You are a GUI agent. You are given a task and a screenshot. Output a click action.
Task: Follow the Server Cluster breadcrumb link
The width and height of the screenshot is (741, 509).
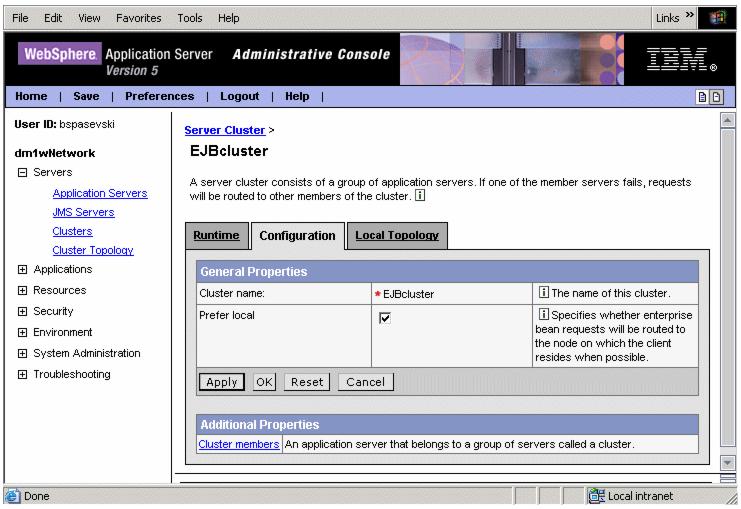(x=224, y=130)
